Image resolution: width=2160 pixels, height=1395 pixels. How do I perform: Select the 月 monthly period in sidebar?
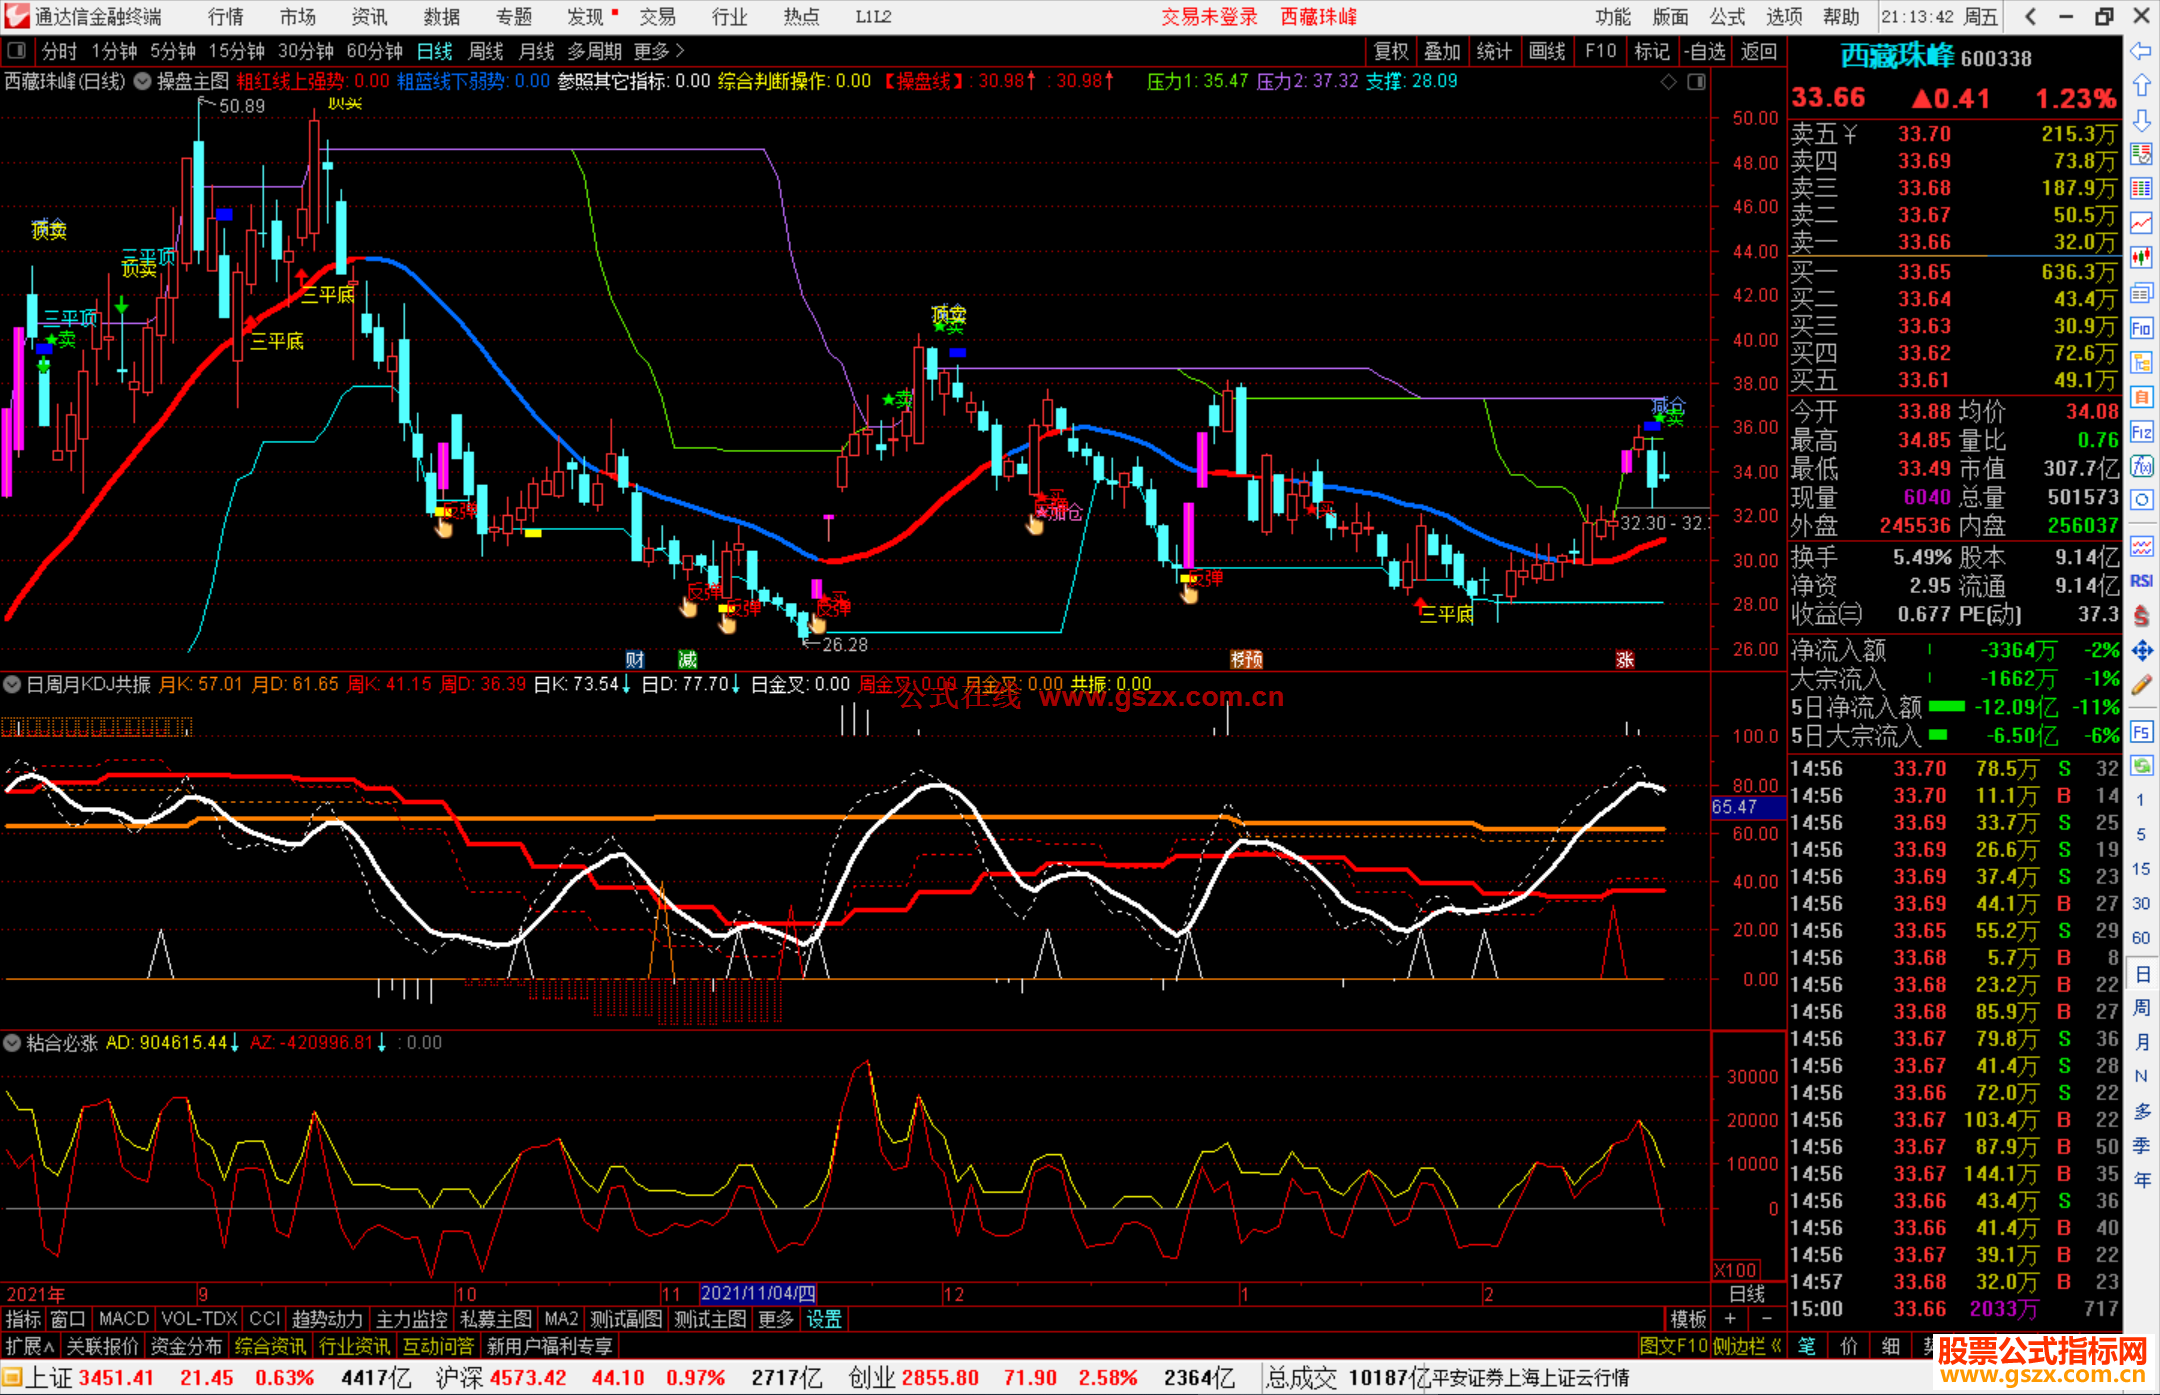pyautogui.click(x=2141, y=1041)
